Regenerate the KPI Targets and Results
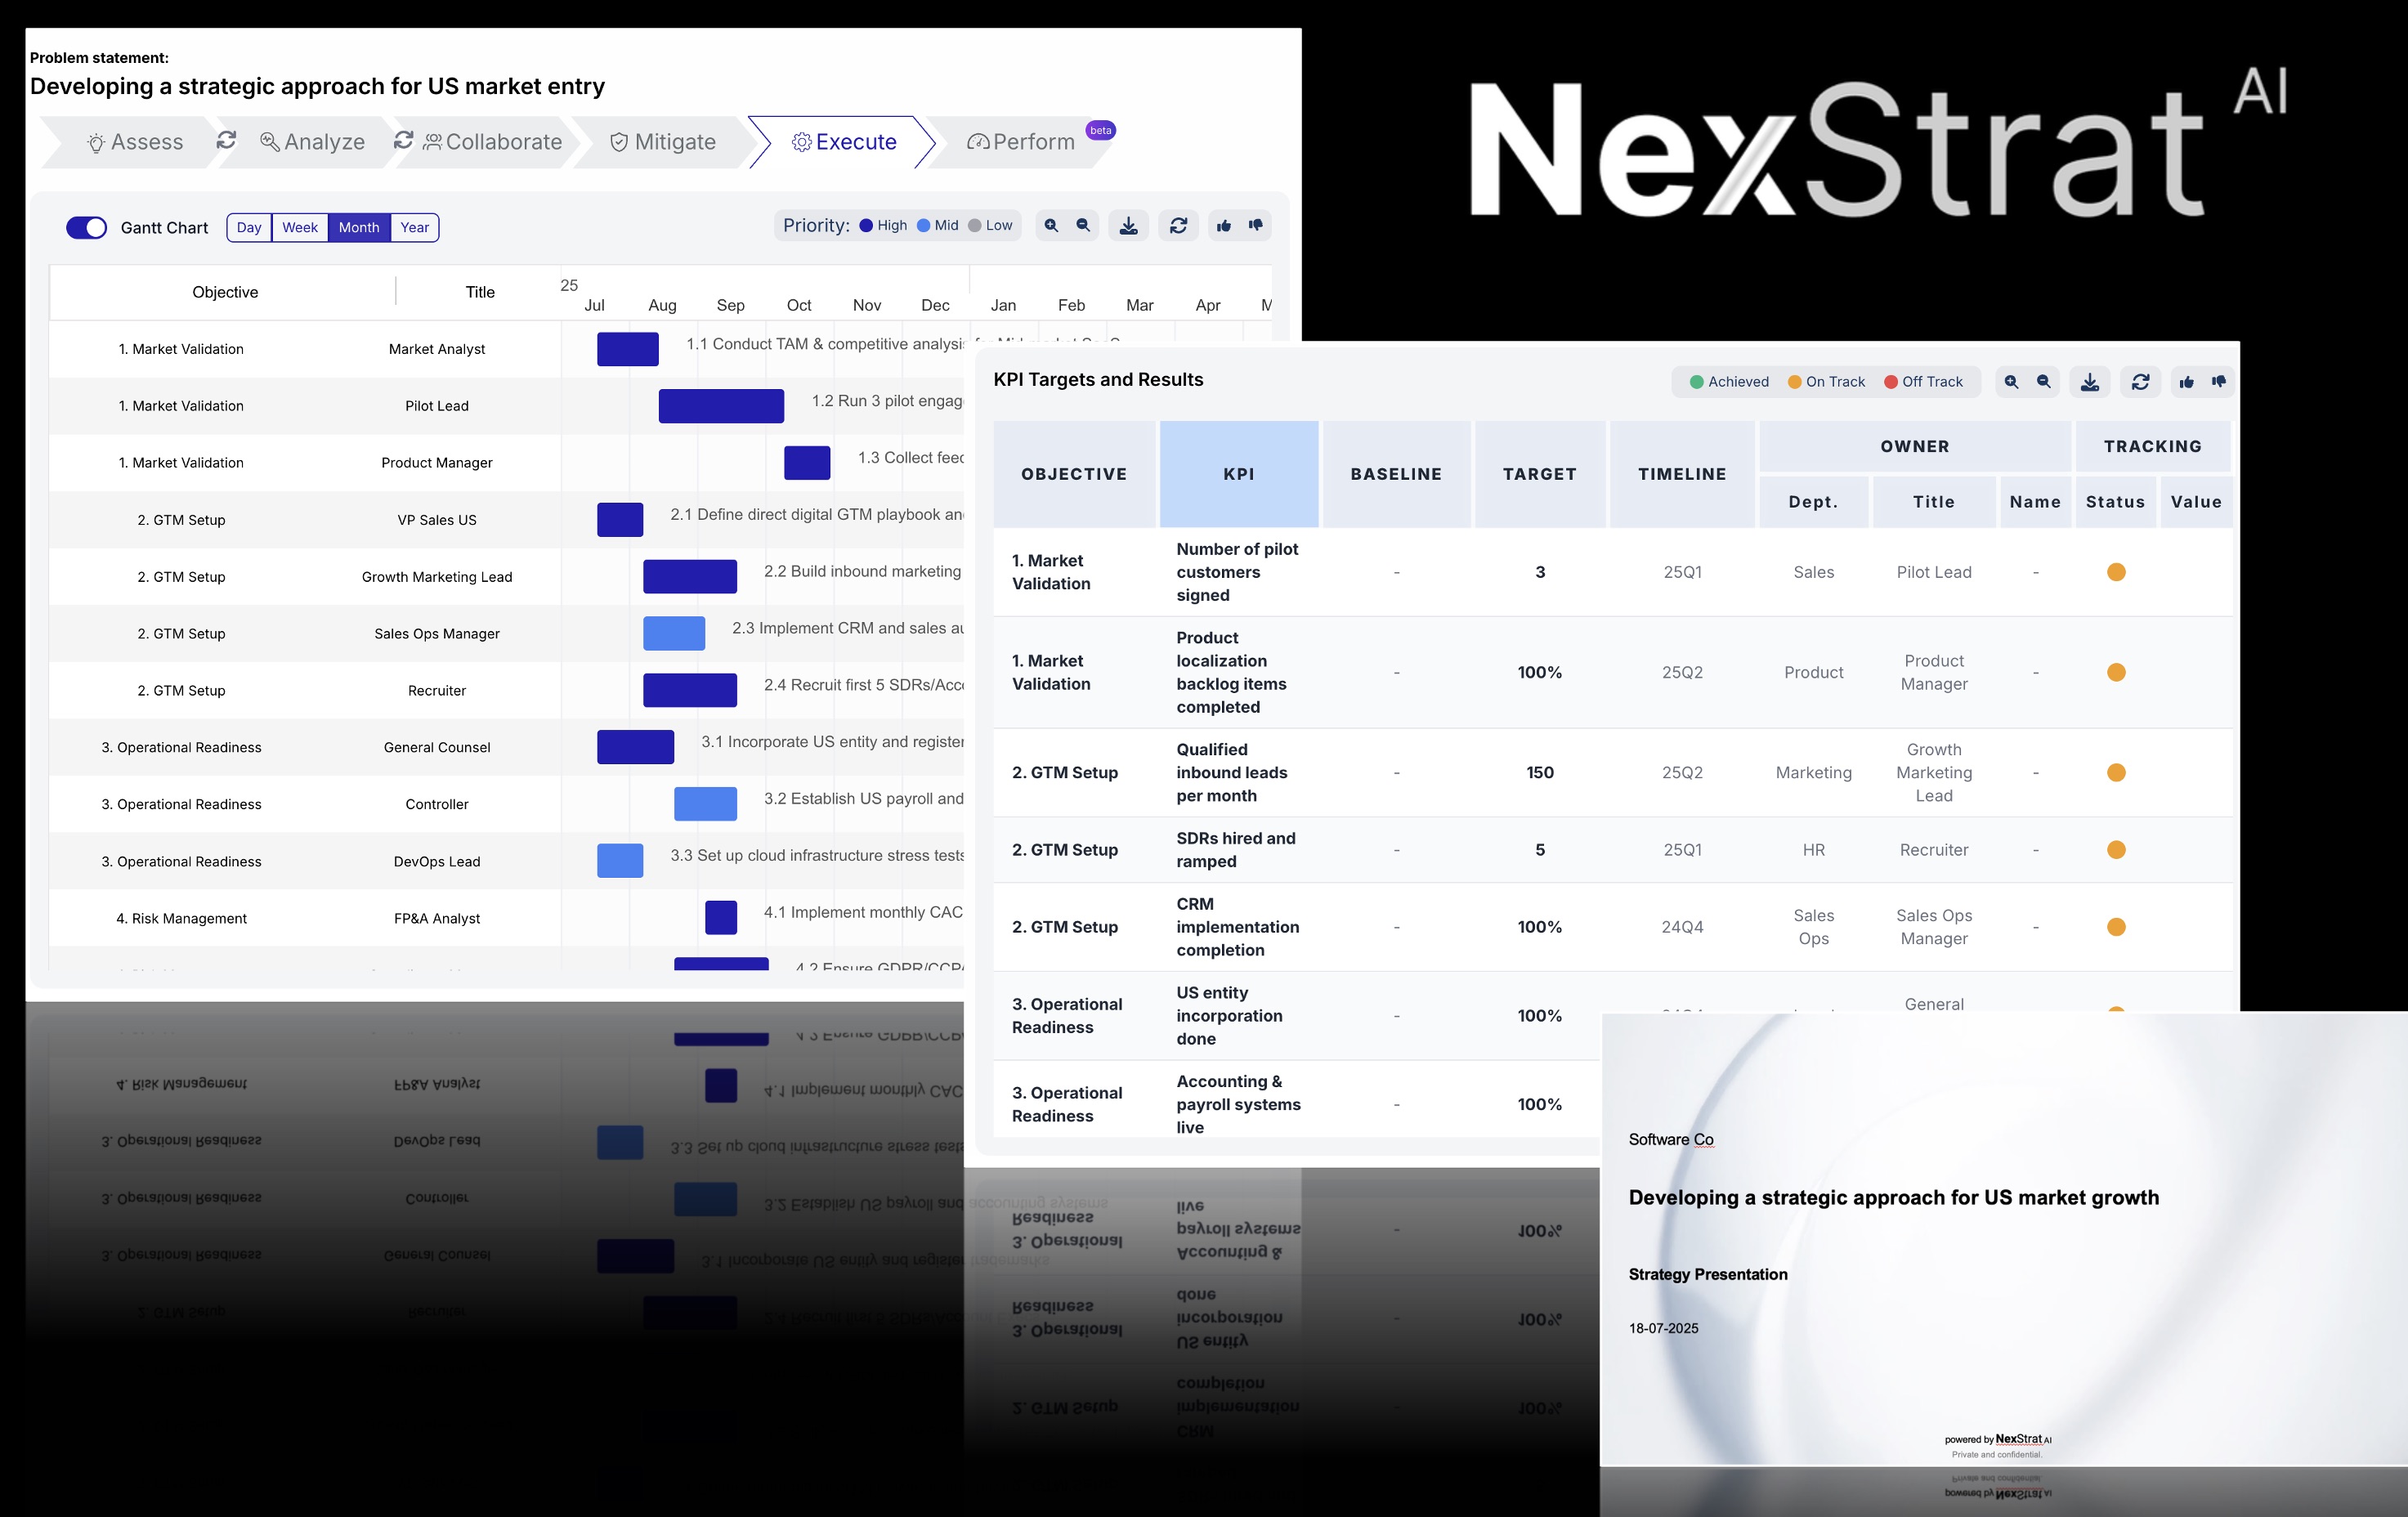The width and height of the screenshot is (2408, 1517). [2140, 381]
